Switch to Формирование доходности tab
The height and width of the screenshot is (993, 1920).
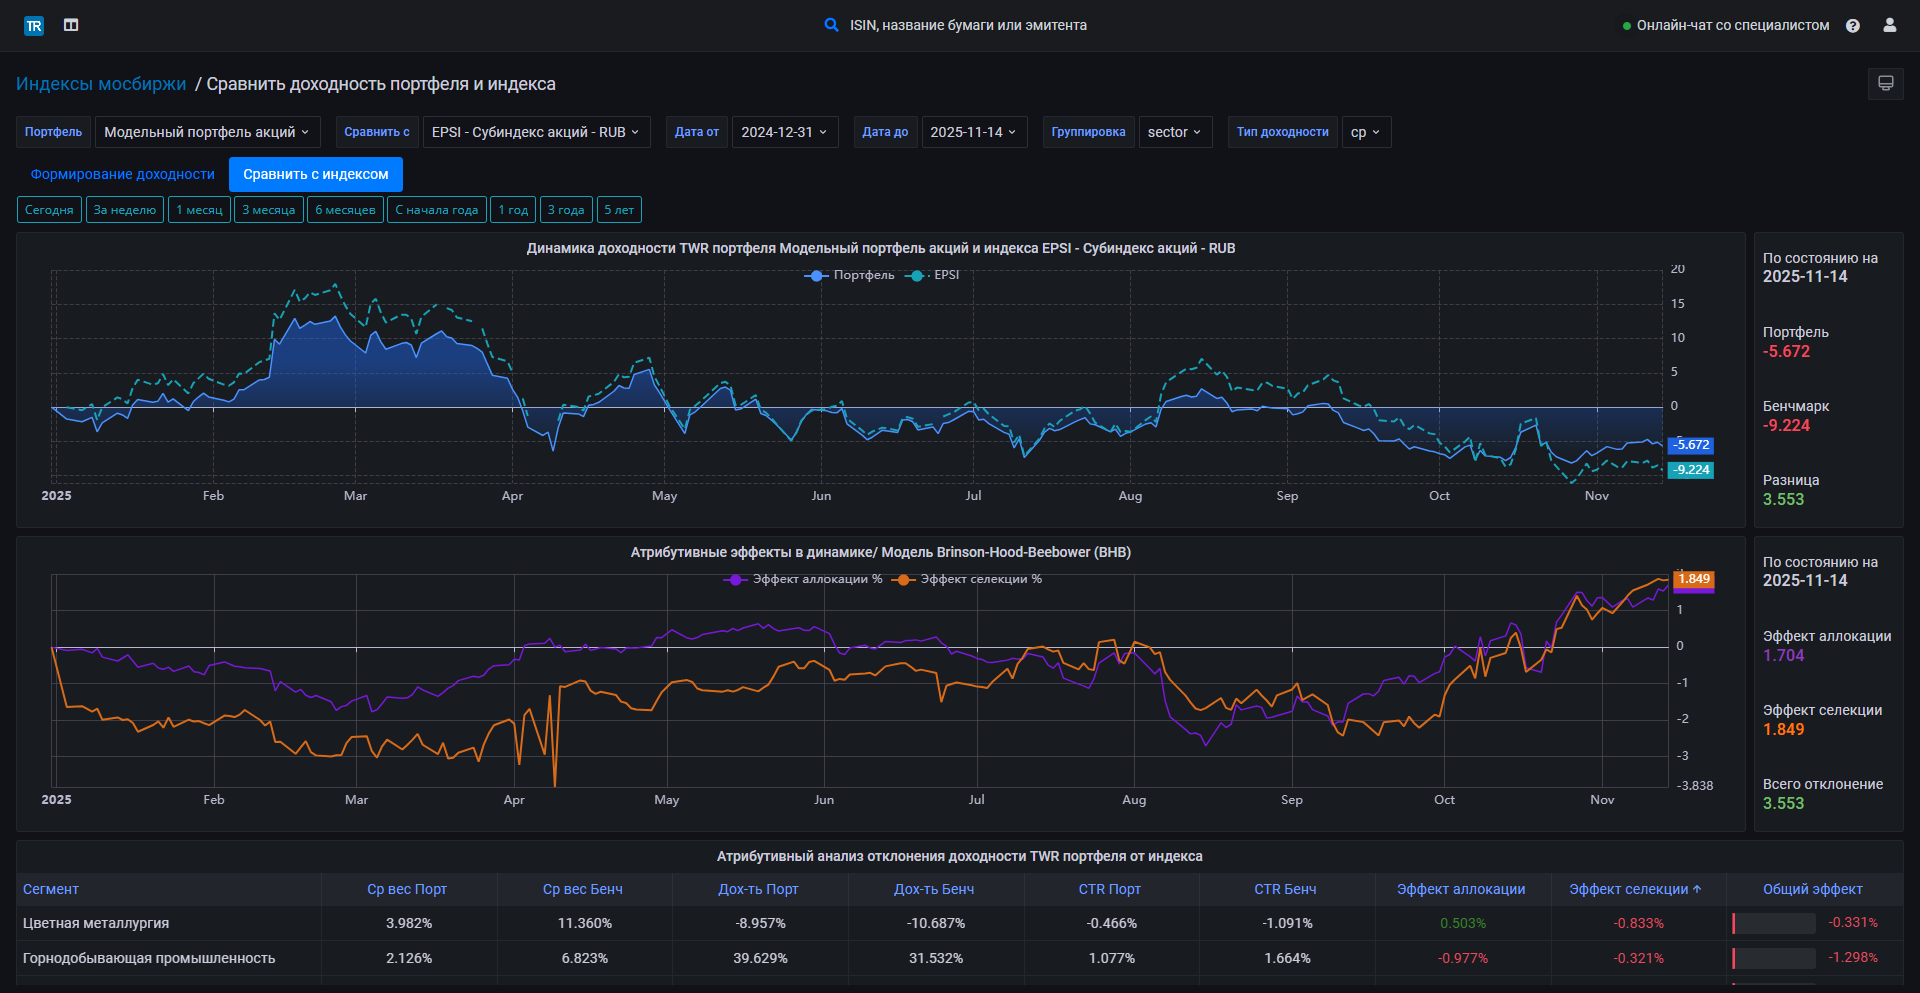[122, 174]
